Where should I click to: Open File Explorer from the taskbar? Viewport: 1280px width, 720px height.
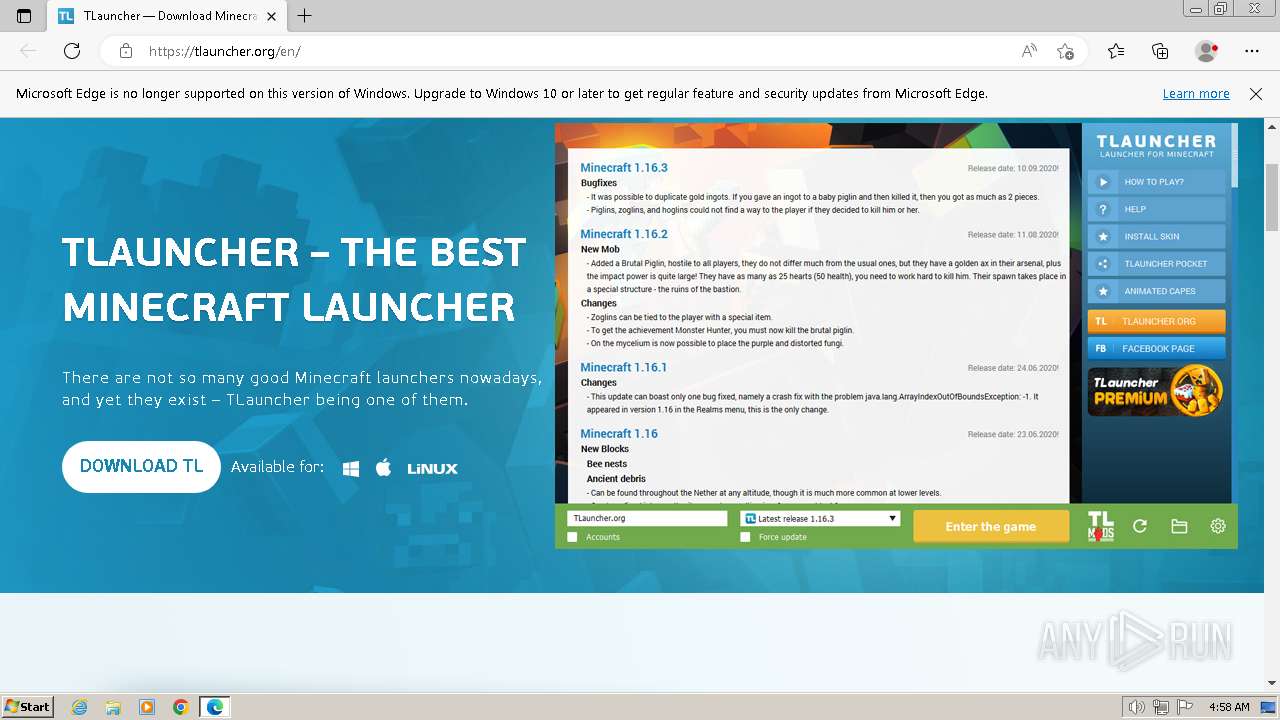pyautogui.click(x=113, y=707)
